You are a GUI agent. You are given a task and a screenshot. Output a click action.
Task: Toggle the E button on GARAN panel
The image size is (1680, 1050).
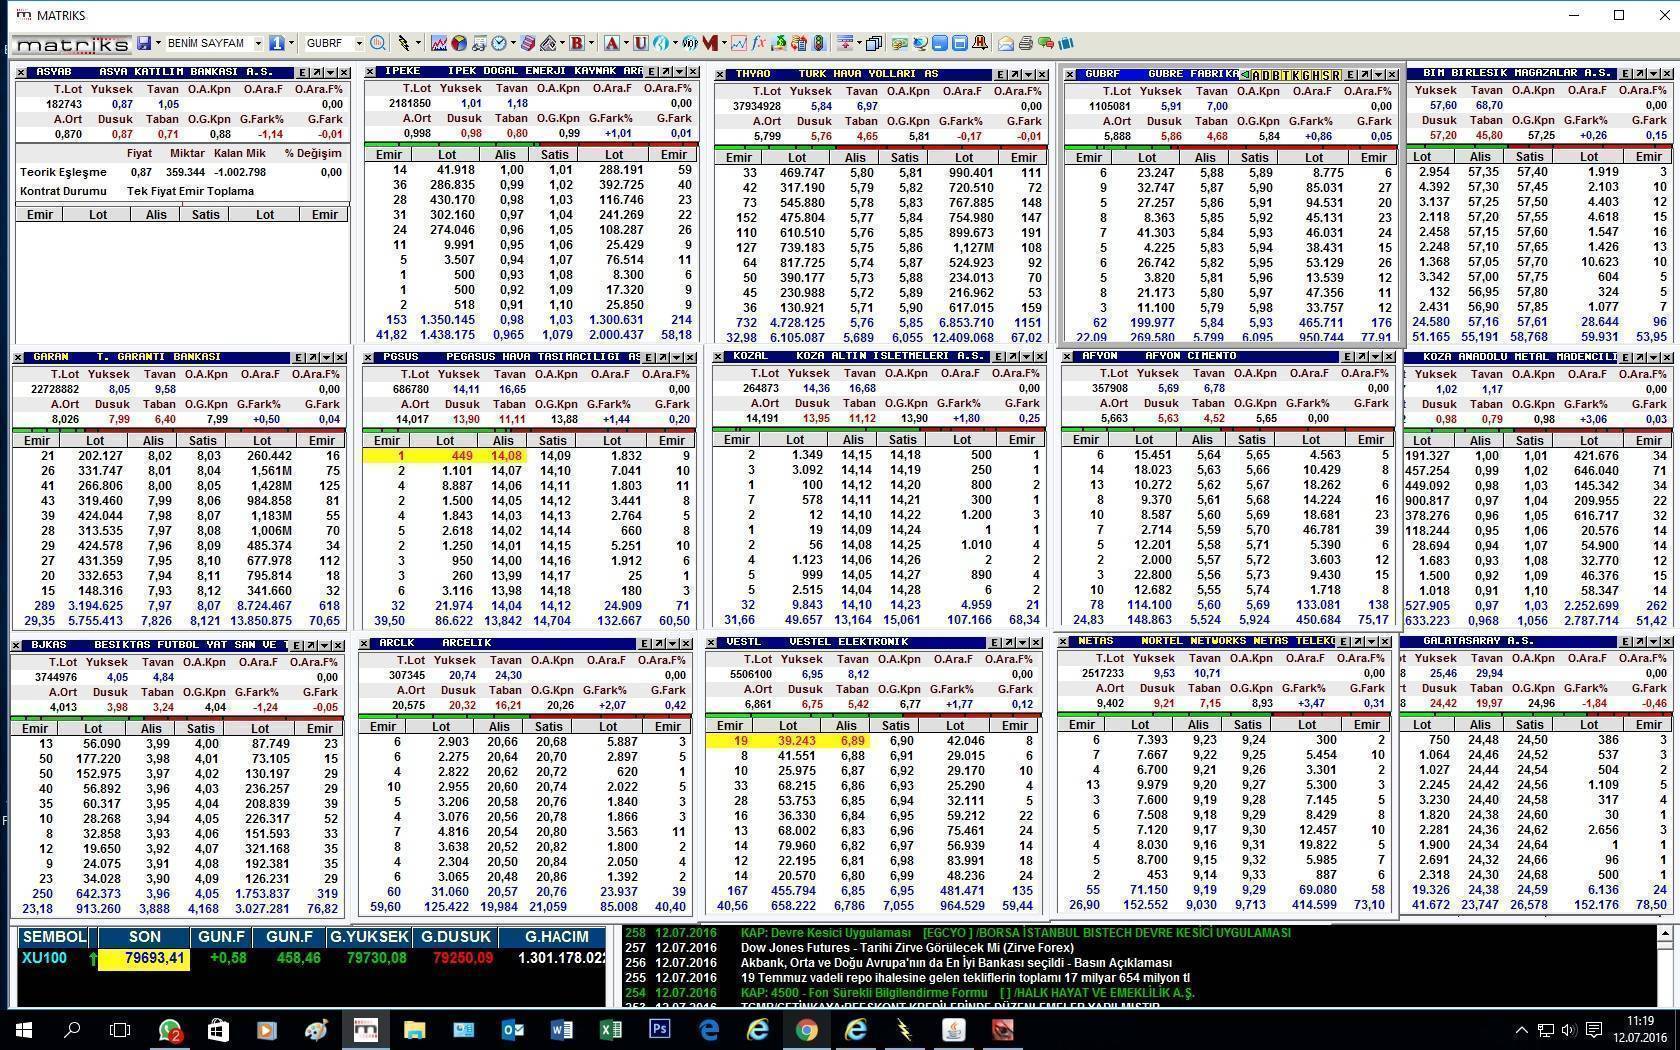pyautogui.click(x=299, y=358)
